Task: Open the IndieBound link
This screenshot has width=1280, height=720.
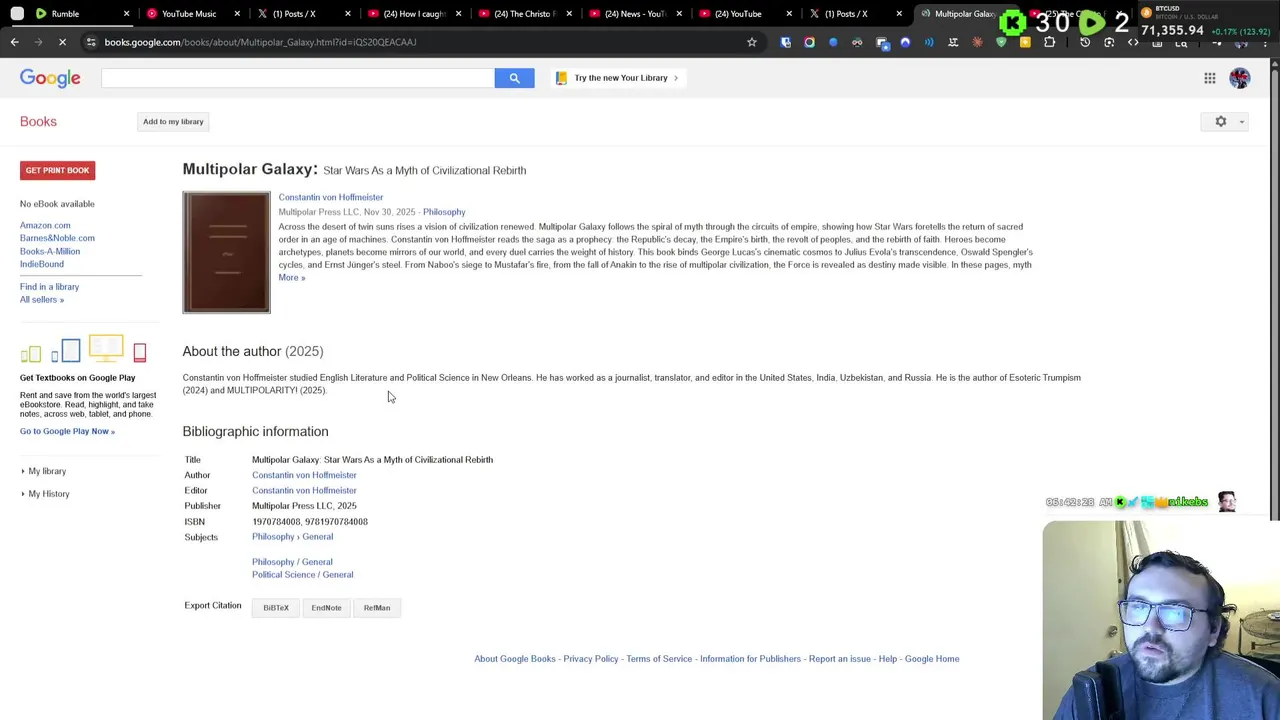Action: (42, 264)
